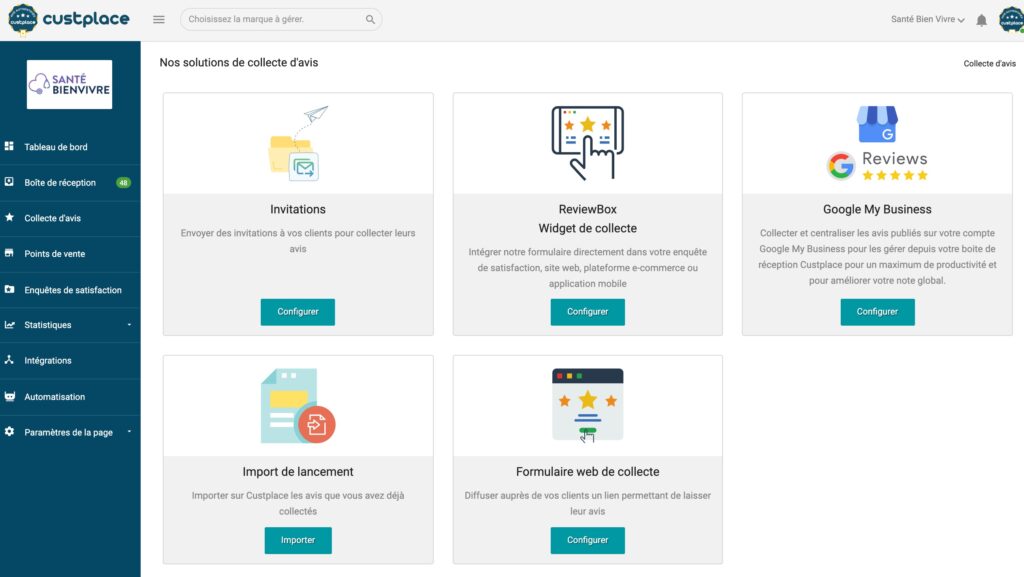Expand the Statistiques submenu chevron

click(x=130, y=325)
